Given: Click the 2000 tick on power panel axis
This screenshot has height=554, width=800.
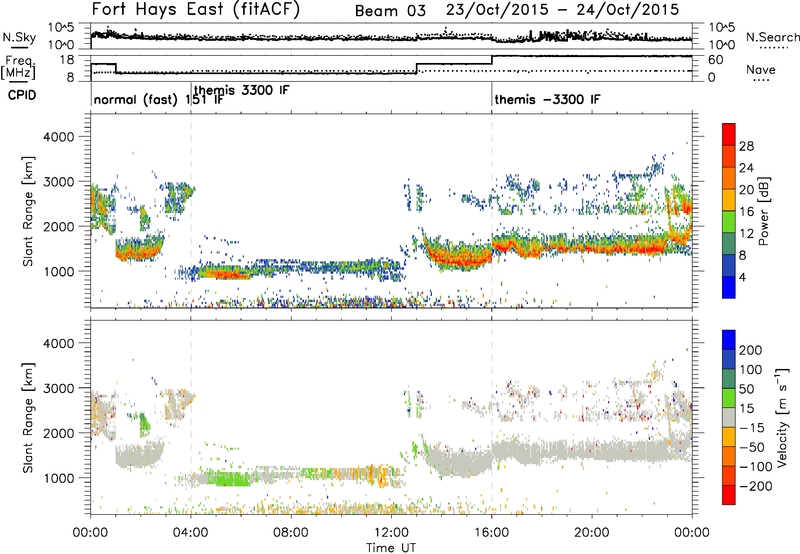Looking at the screenshot, I should [58, 226].
